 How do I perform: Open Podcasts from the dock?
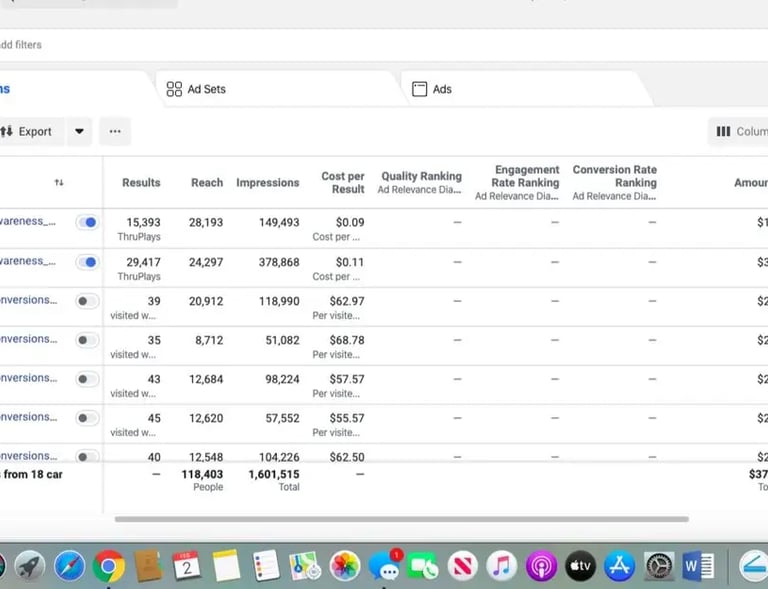point(541,566)
